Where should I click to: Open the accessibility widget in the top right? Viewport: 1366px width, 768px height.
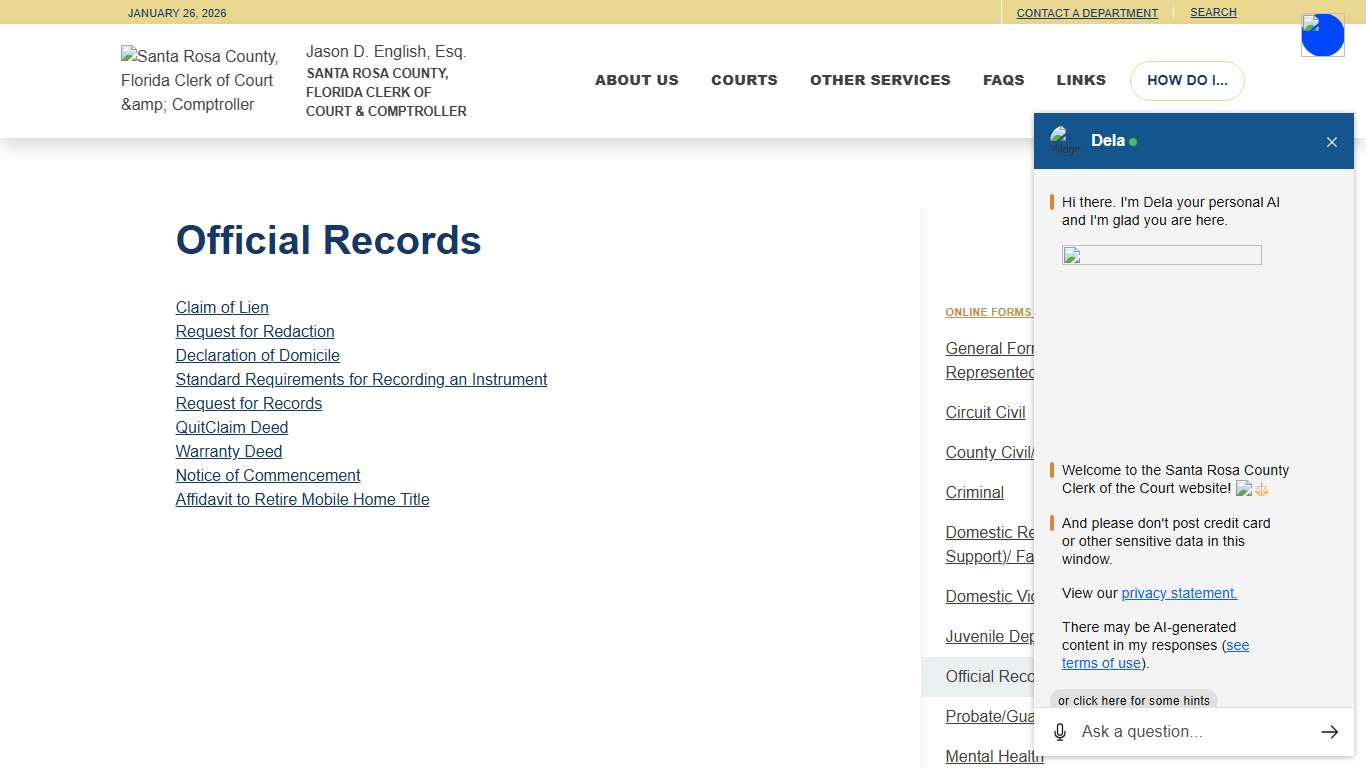[1322, 34]
